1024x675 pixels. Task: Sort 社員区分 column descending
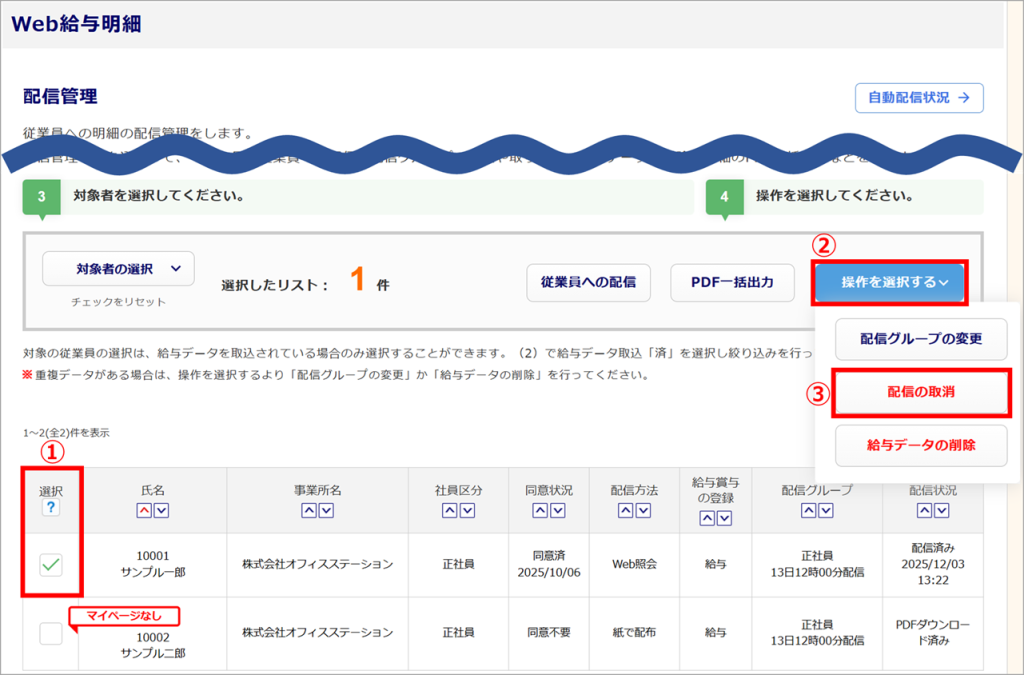coord(467,511)
